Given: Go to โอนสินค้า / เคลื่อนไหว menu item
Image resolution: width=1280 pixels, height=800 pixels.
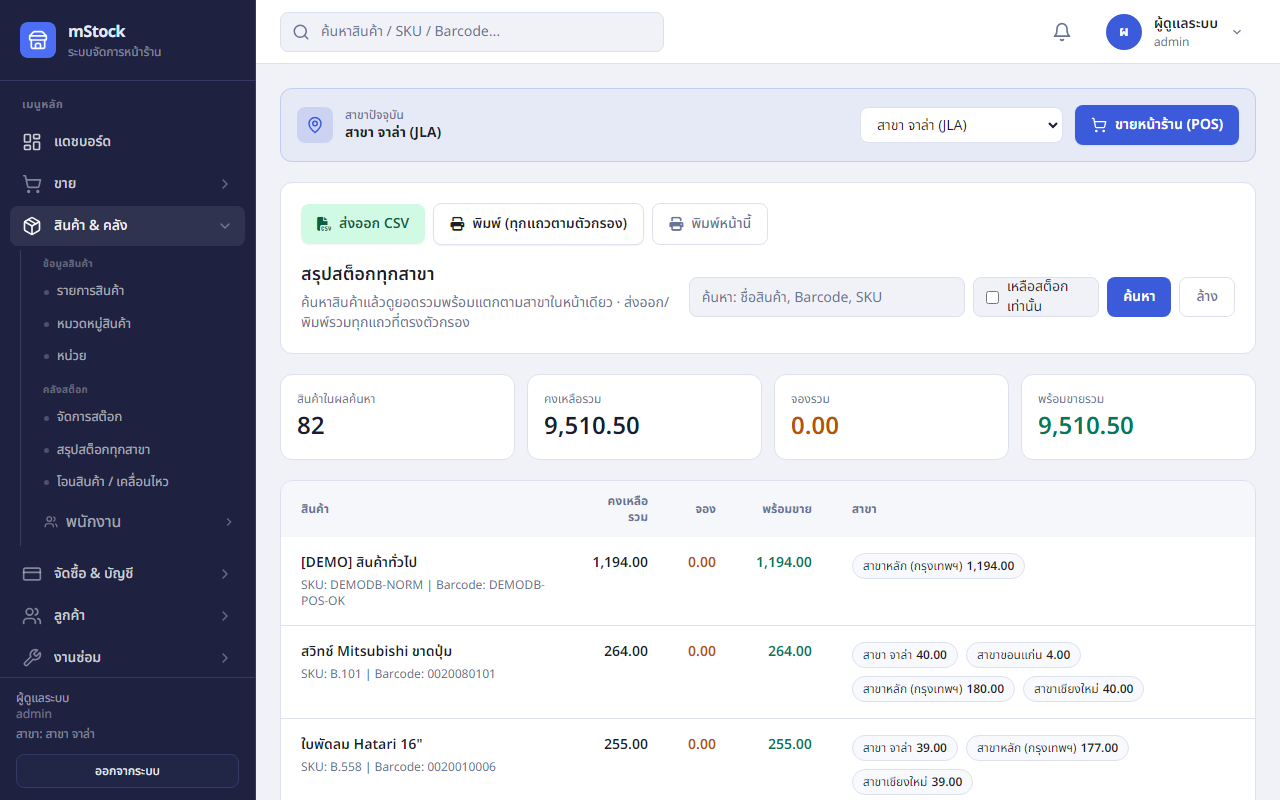Looking at the screenshot, I should click(x=113, y=482).
